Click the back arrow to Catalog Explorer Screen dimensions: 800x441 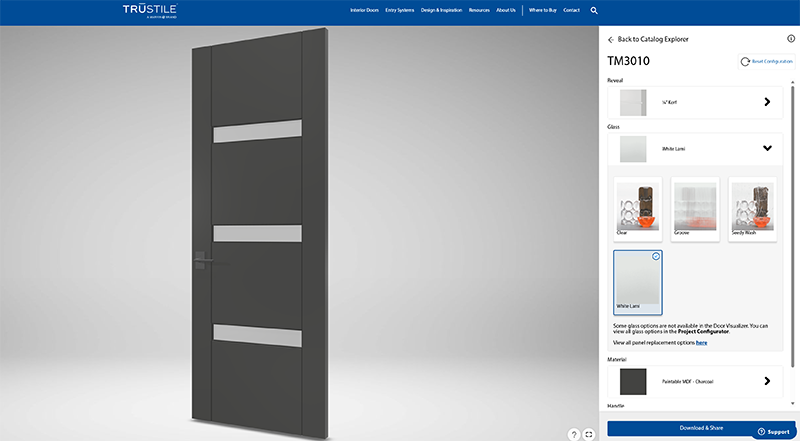pyautogui.click(x=611, y=39)
